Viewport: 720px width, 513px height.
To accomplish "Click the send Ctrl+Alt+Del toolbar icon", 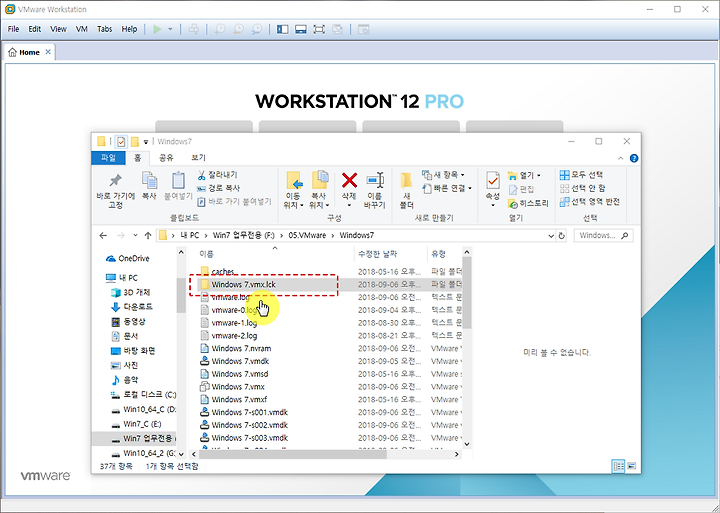I will (x=194, y=29).
